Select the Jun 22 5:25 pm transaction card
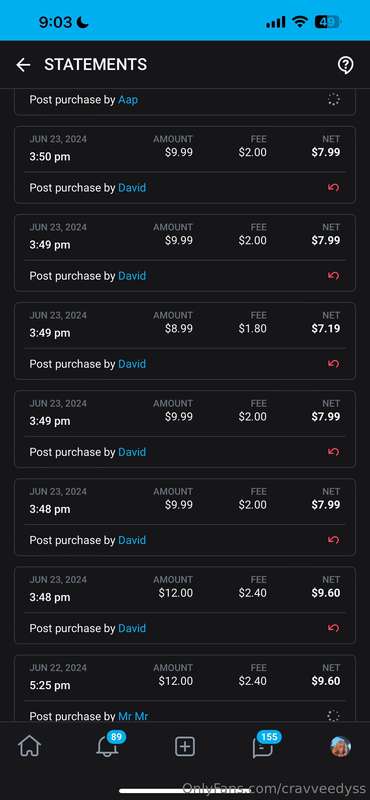Image resolution: width=370 pixels, height=800 pixels. pos(185,688)
